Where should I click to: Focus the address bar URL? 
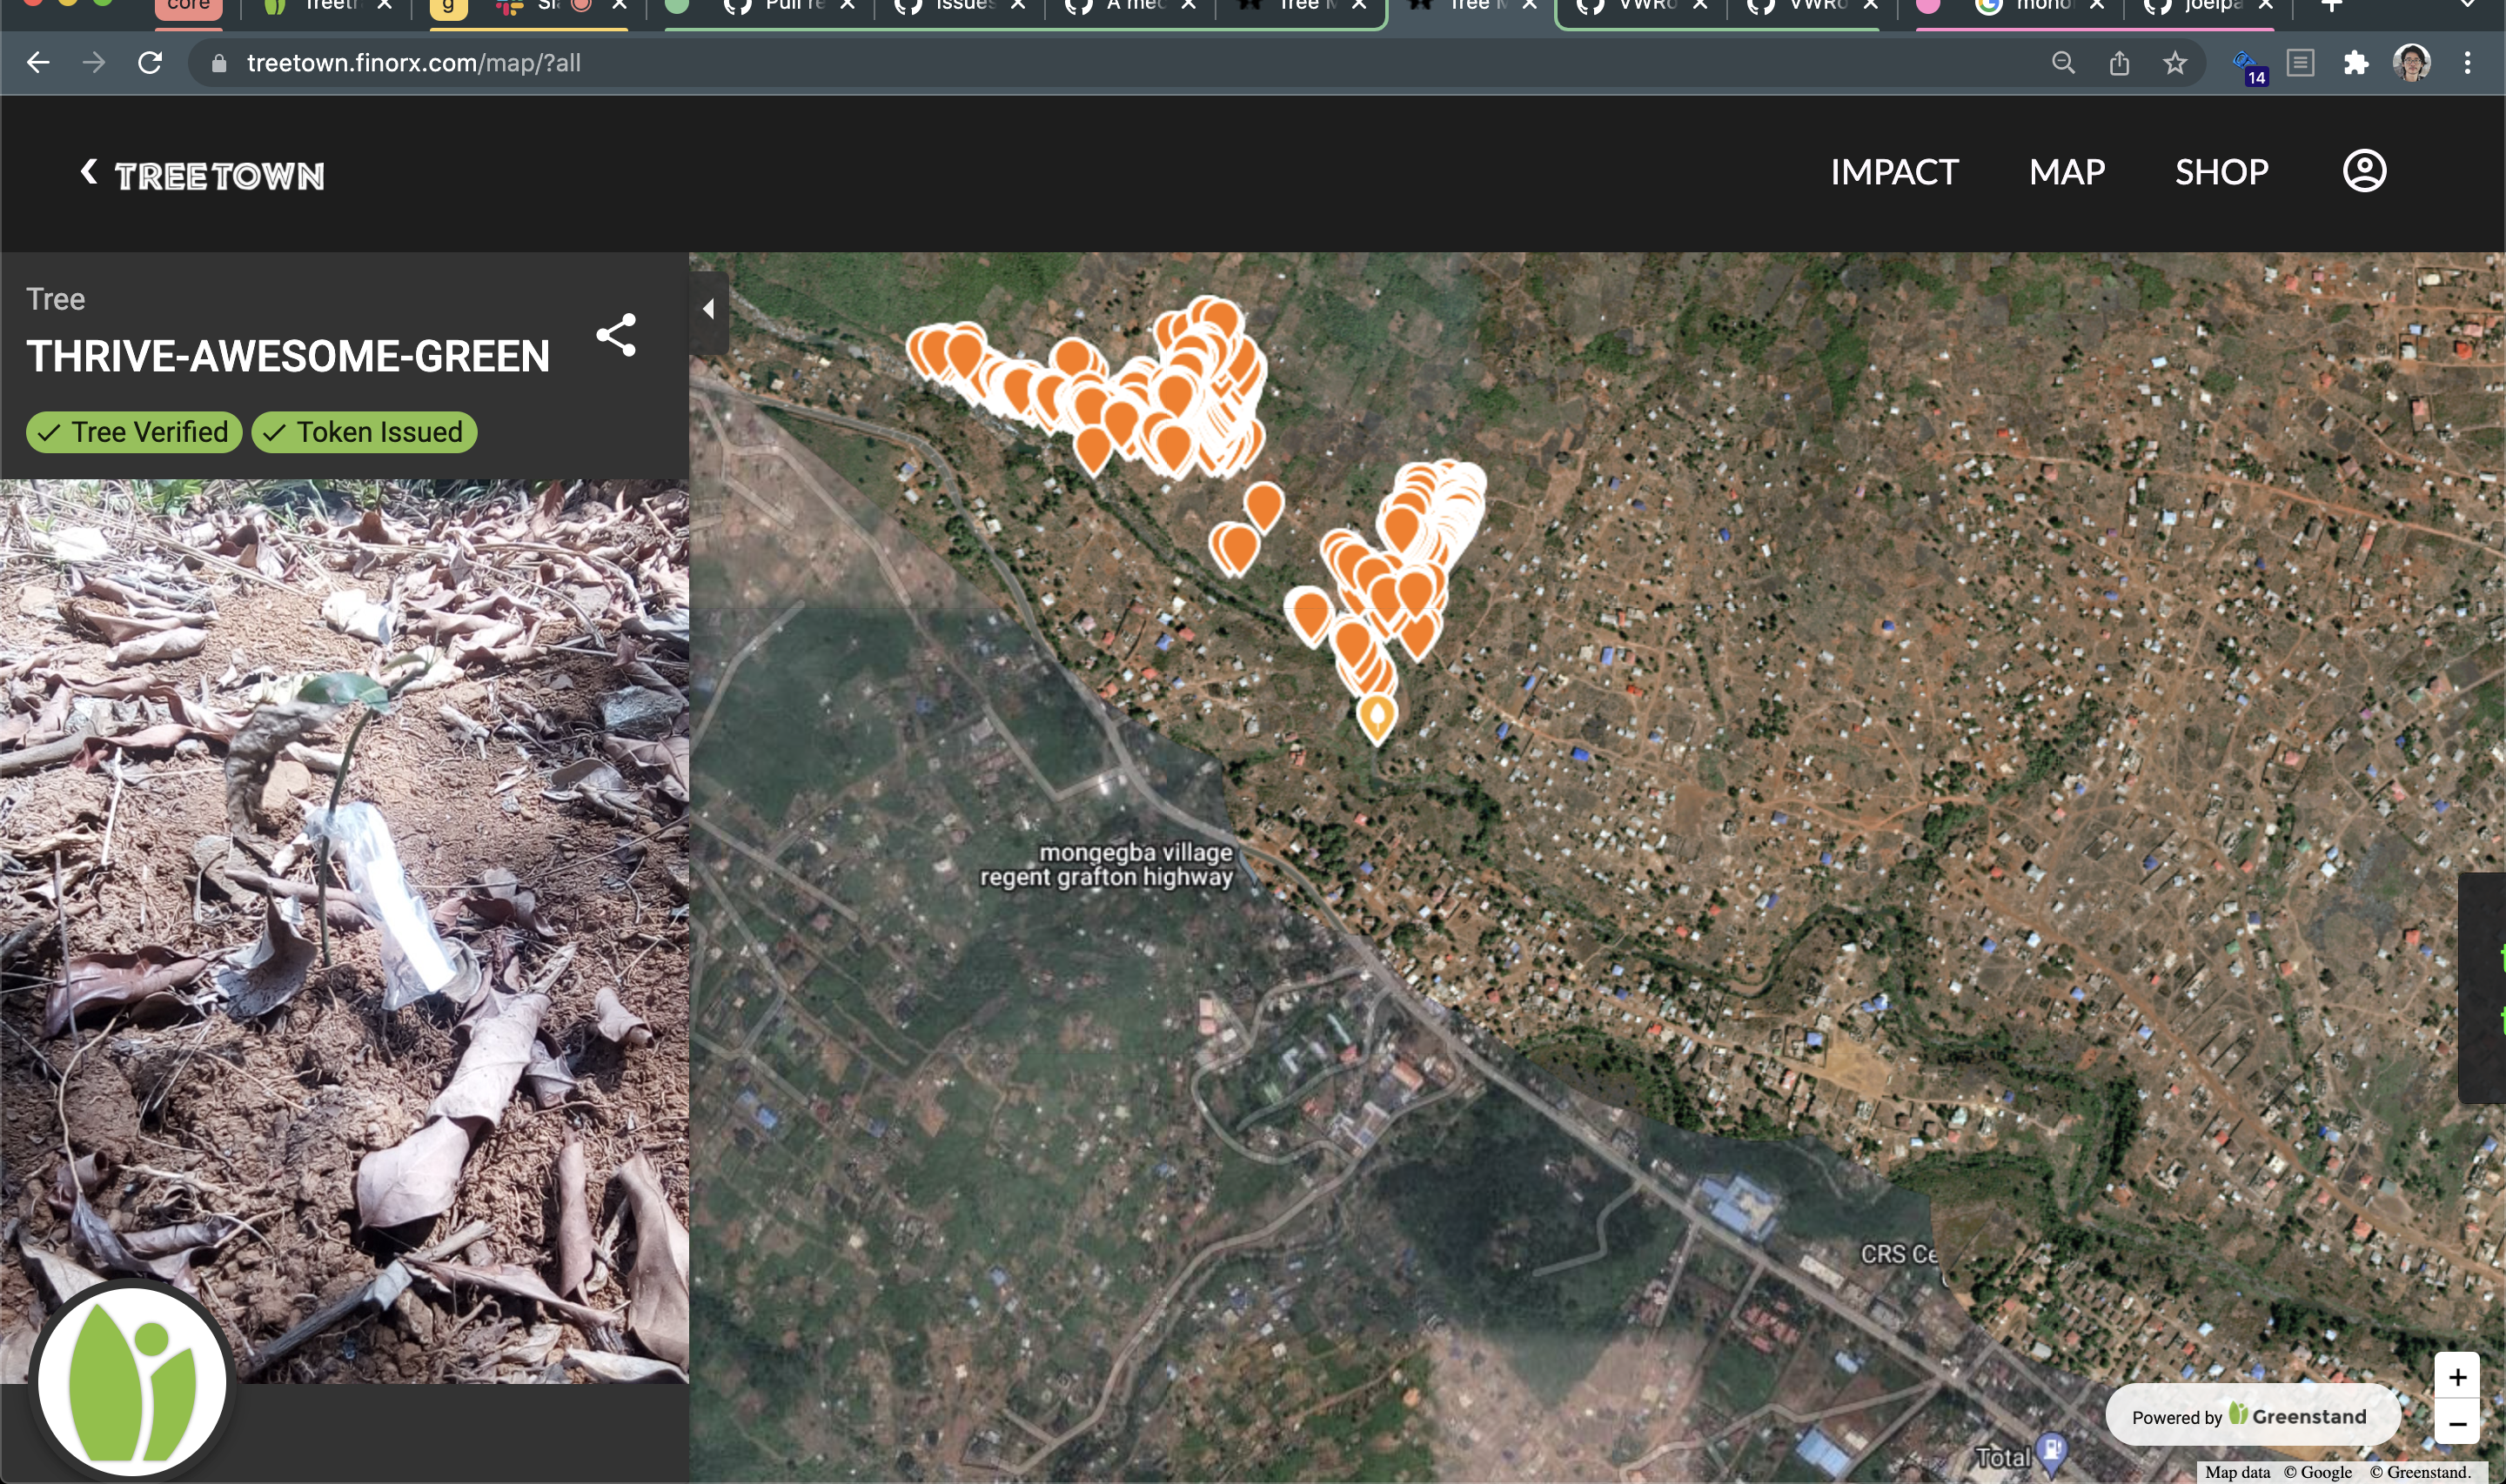click(x=413, y=63)
